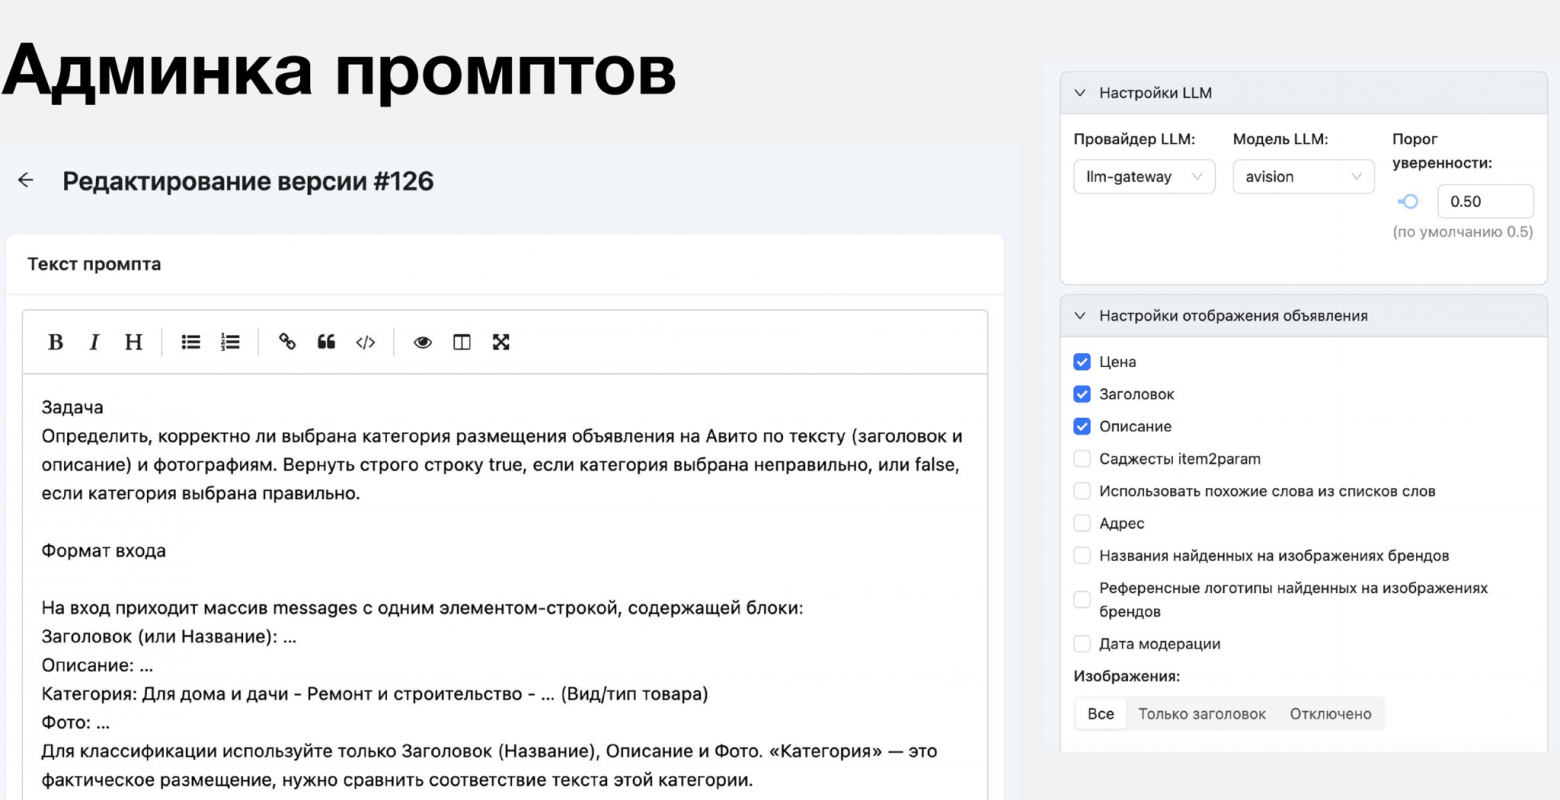Select Все for images
Image resolution: width=1560 pixels, height=800 pixels.
coord(1101,714)
